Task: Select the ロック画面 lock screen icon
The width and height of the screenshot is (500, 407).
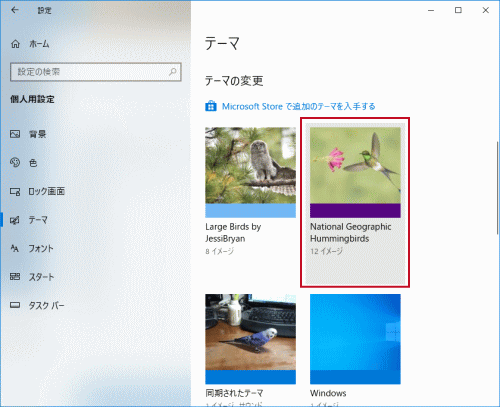Action: click(x=15, y=191)
